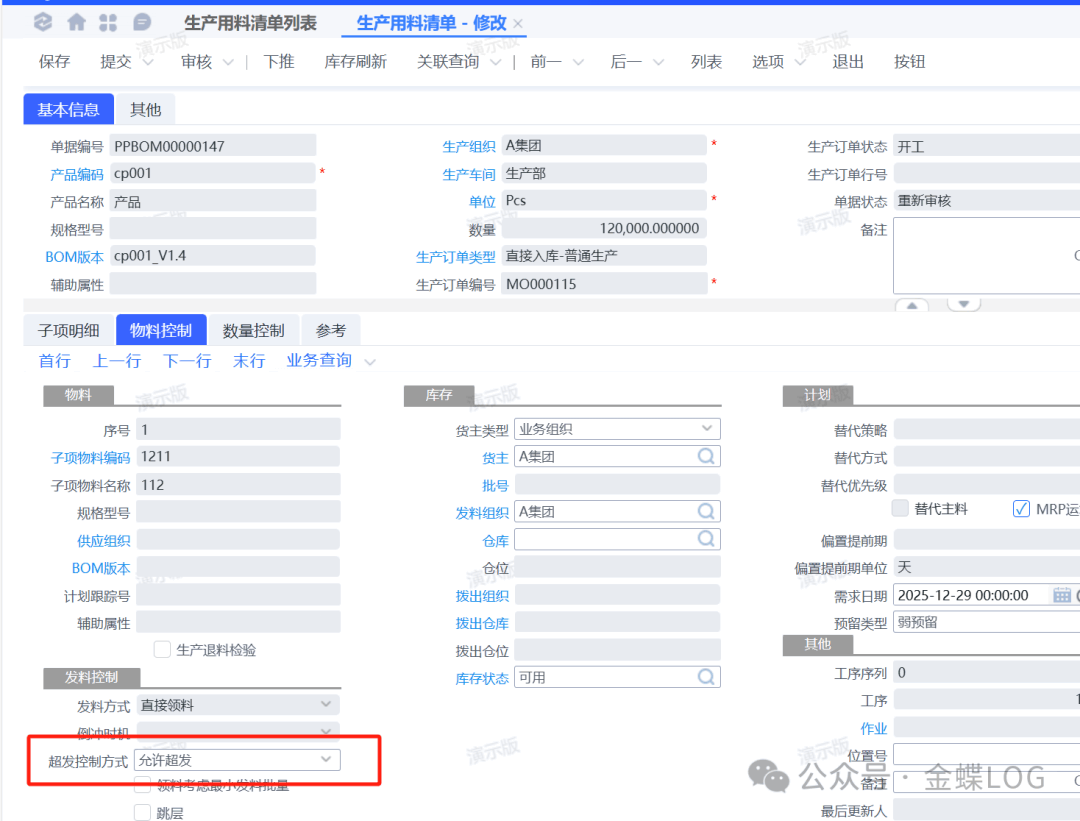Open calendar picker for 需求日期
Viewport: 1080px width, 821px height.
pyautogui.click(x=1061, y=595)
